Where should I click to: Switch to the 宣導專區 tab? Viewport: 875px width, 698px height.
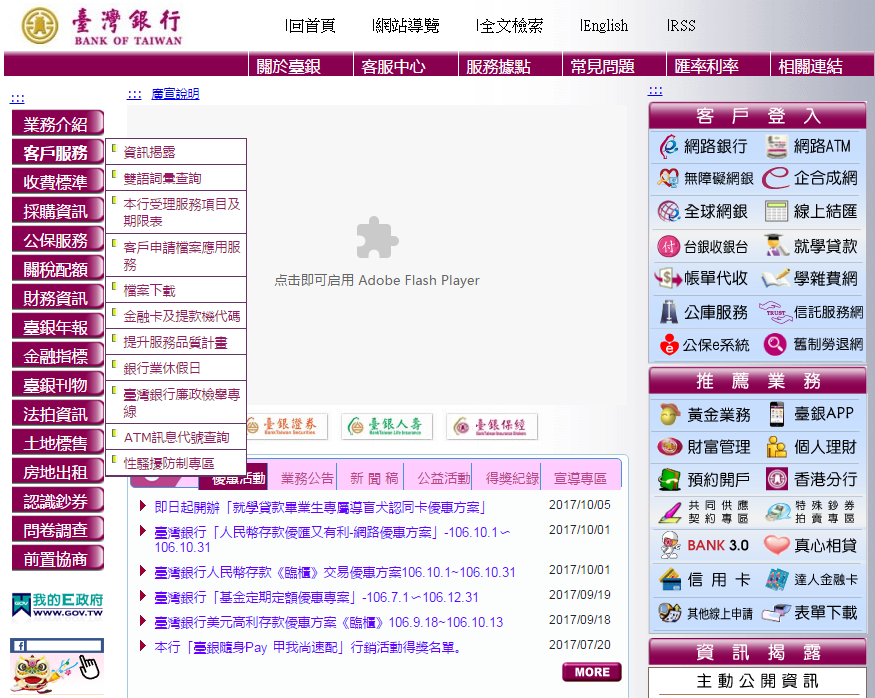pyautogui.click(x=580, y=477)
